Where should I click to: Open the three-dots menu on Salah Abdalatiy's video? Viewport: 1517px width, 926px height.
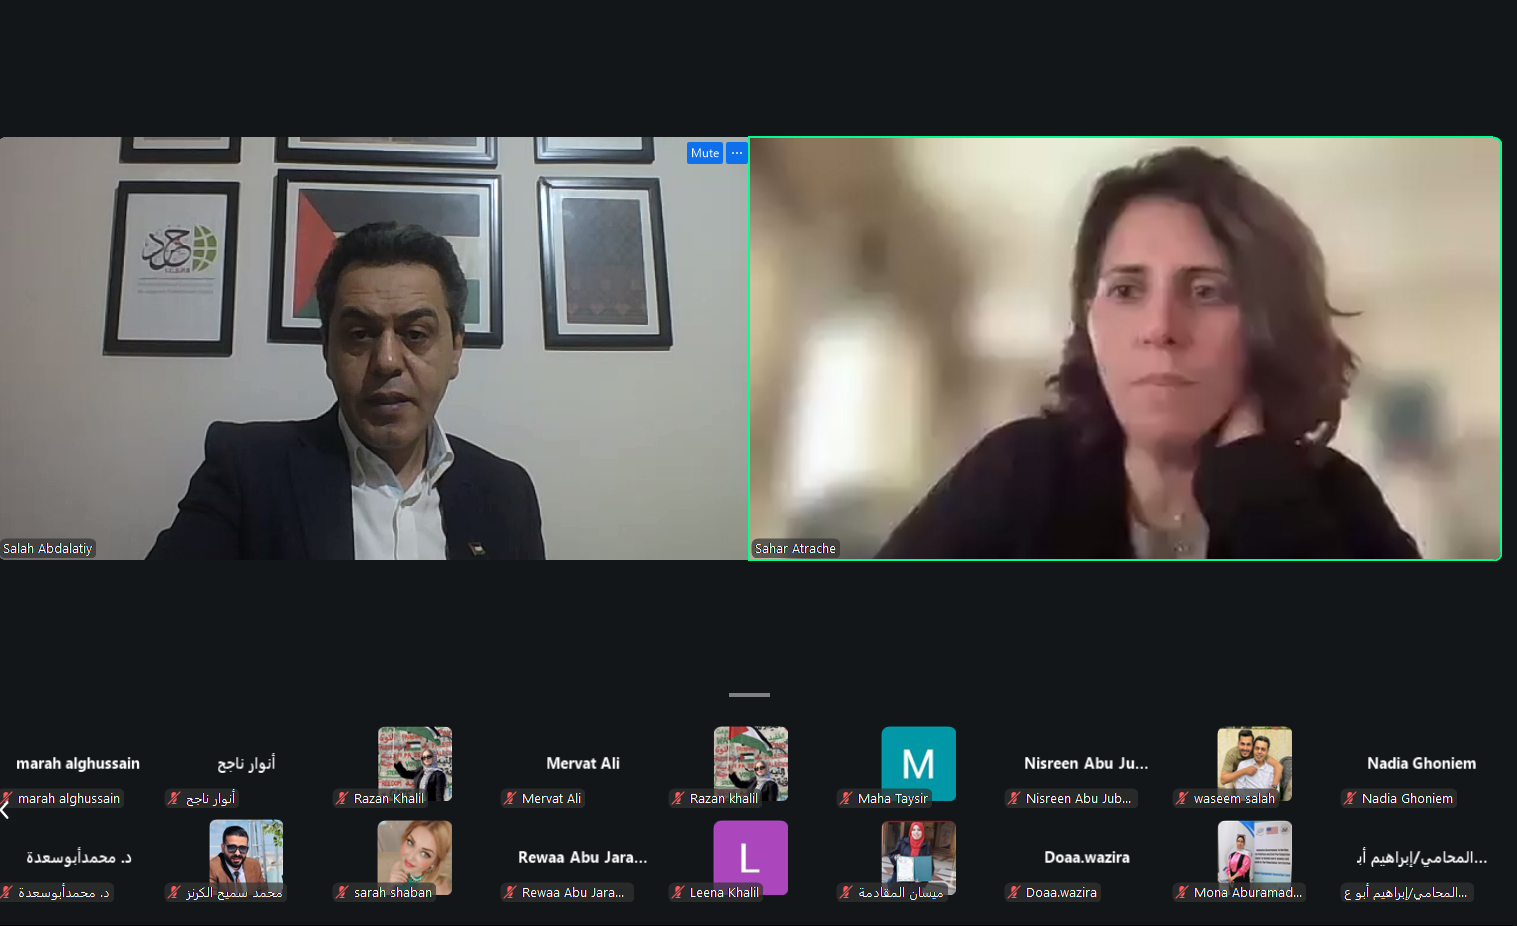737,153
